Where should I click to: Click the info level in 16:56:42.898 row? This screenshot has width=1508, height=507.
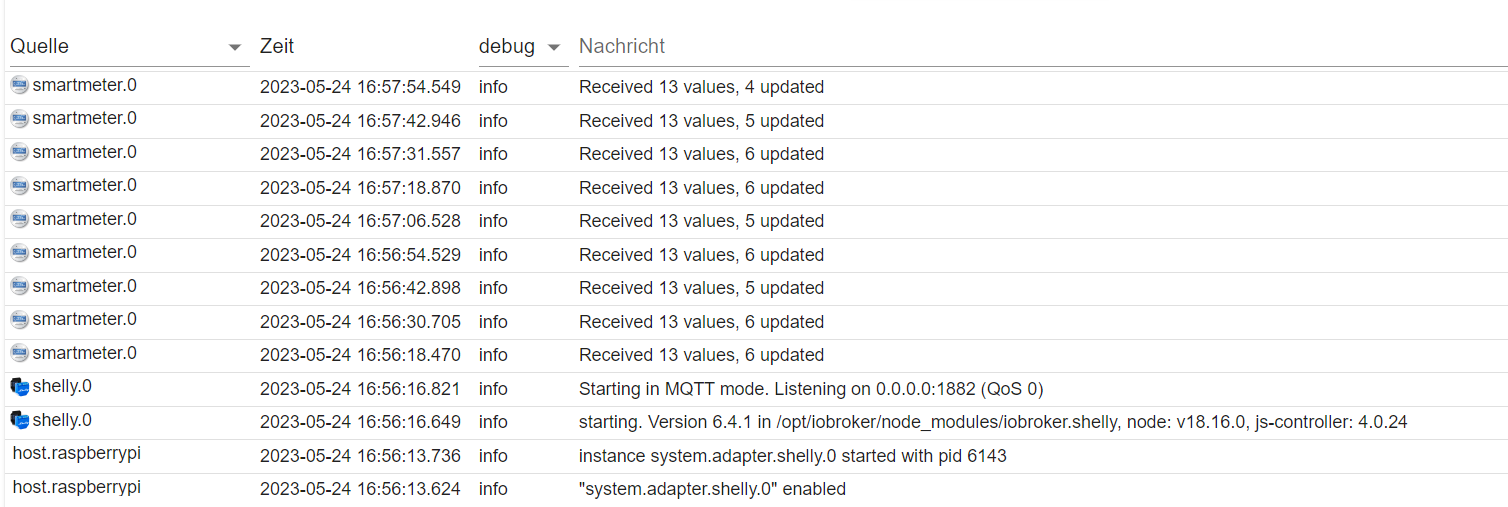click(493, 288)
